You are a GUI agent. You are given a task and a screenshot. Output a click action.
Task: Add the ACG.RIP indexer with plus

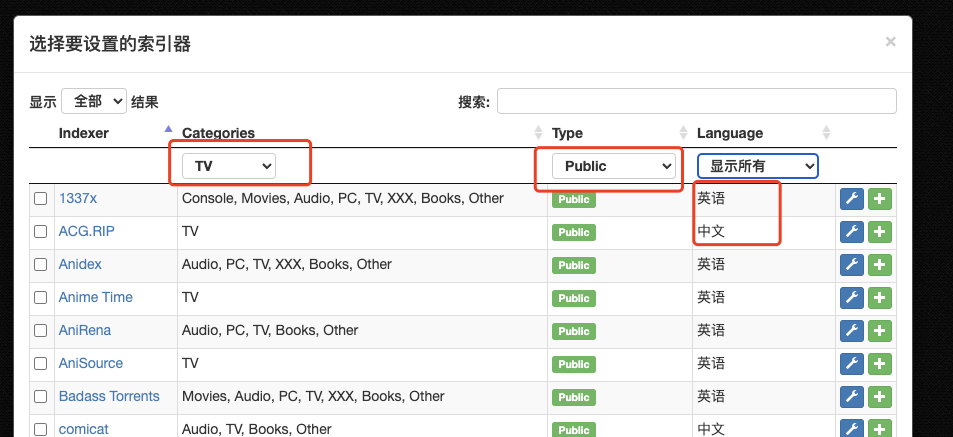[879, 232]
